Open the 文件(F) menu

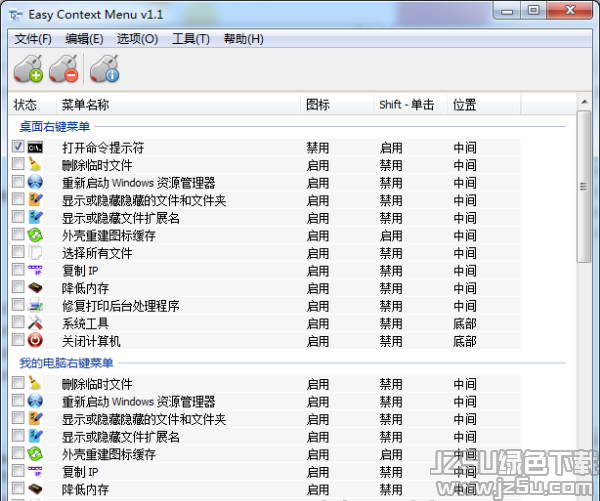33,39
